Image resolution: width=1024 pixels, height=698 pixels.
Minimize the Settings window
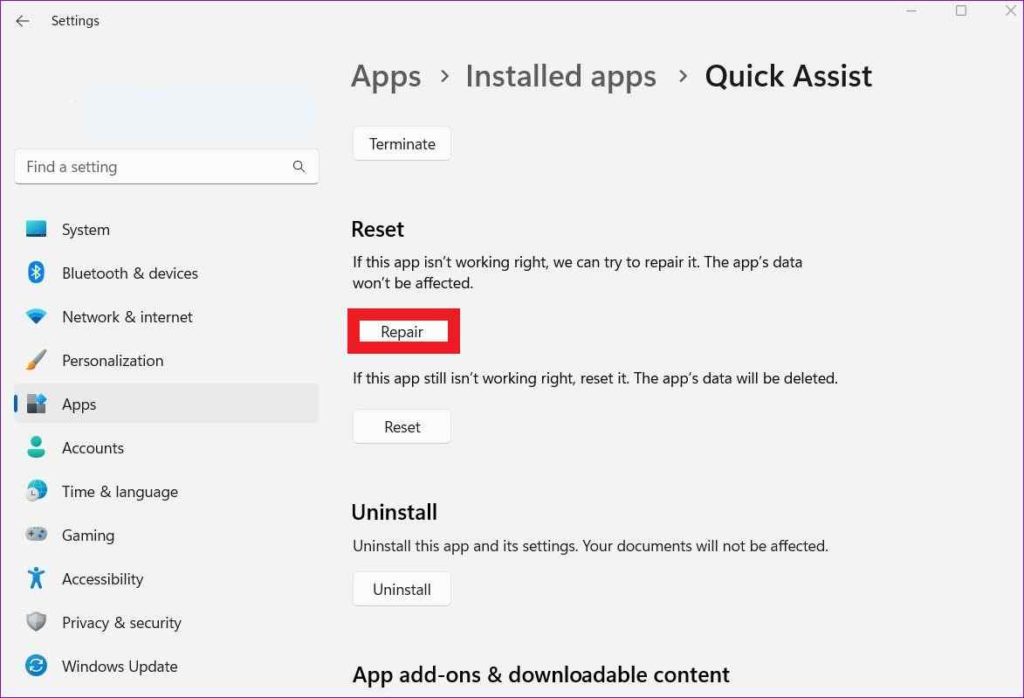pyautogui.click(x=912, y=10)
